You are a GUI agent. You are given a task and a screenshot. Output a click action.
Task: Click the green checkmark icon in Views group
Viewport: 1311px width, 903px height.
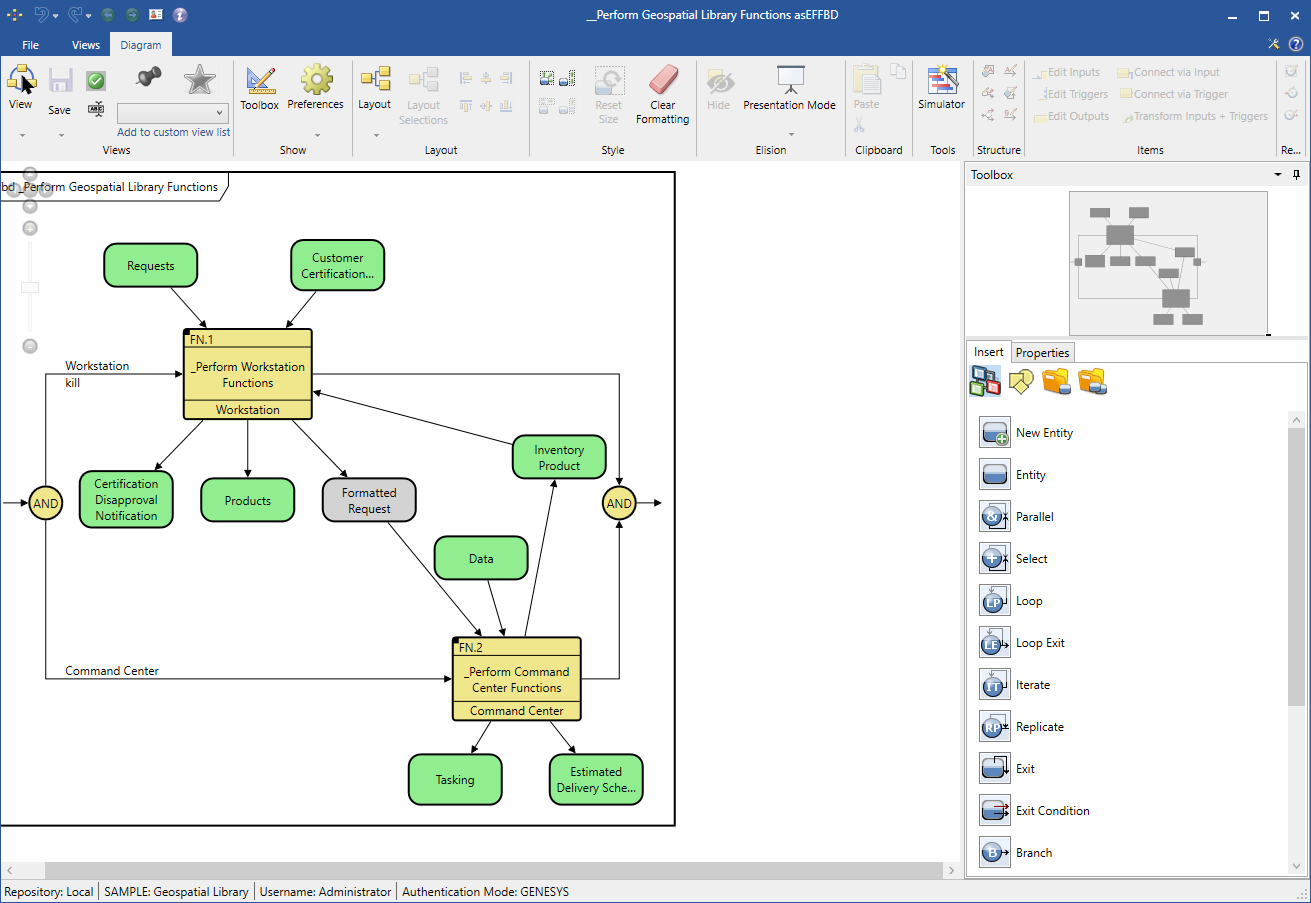pyautogui.click(x=96, y=81)
